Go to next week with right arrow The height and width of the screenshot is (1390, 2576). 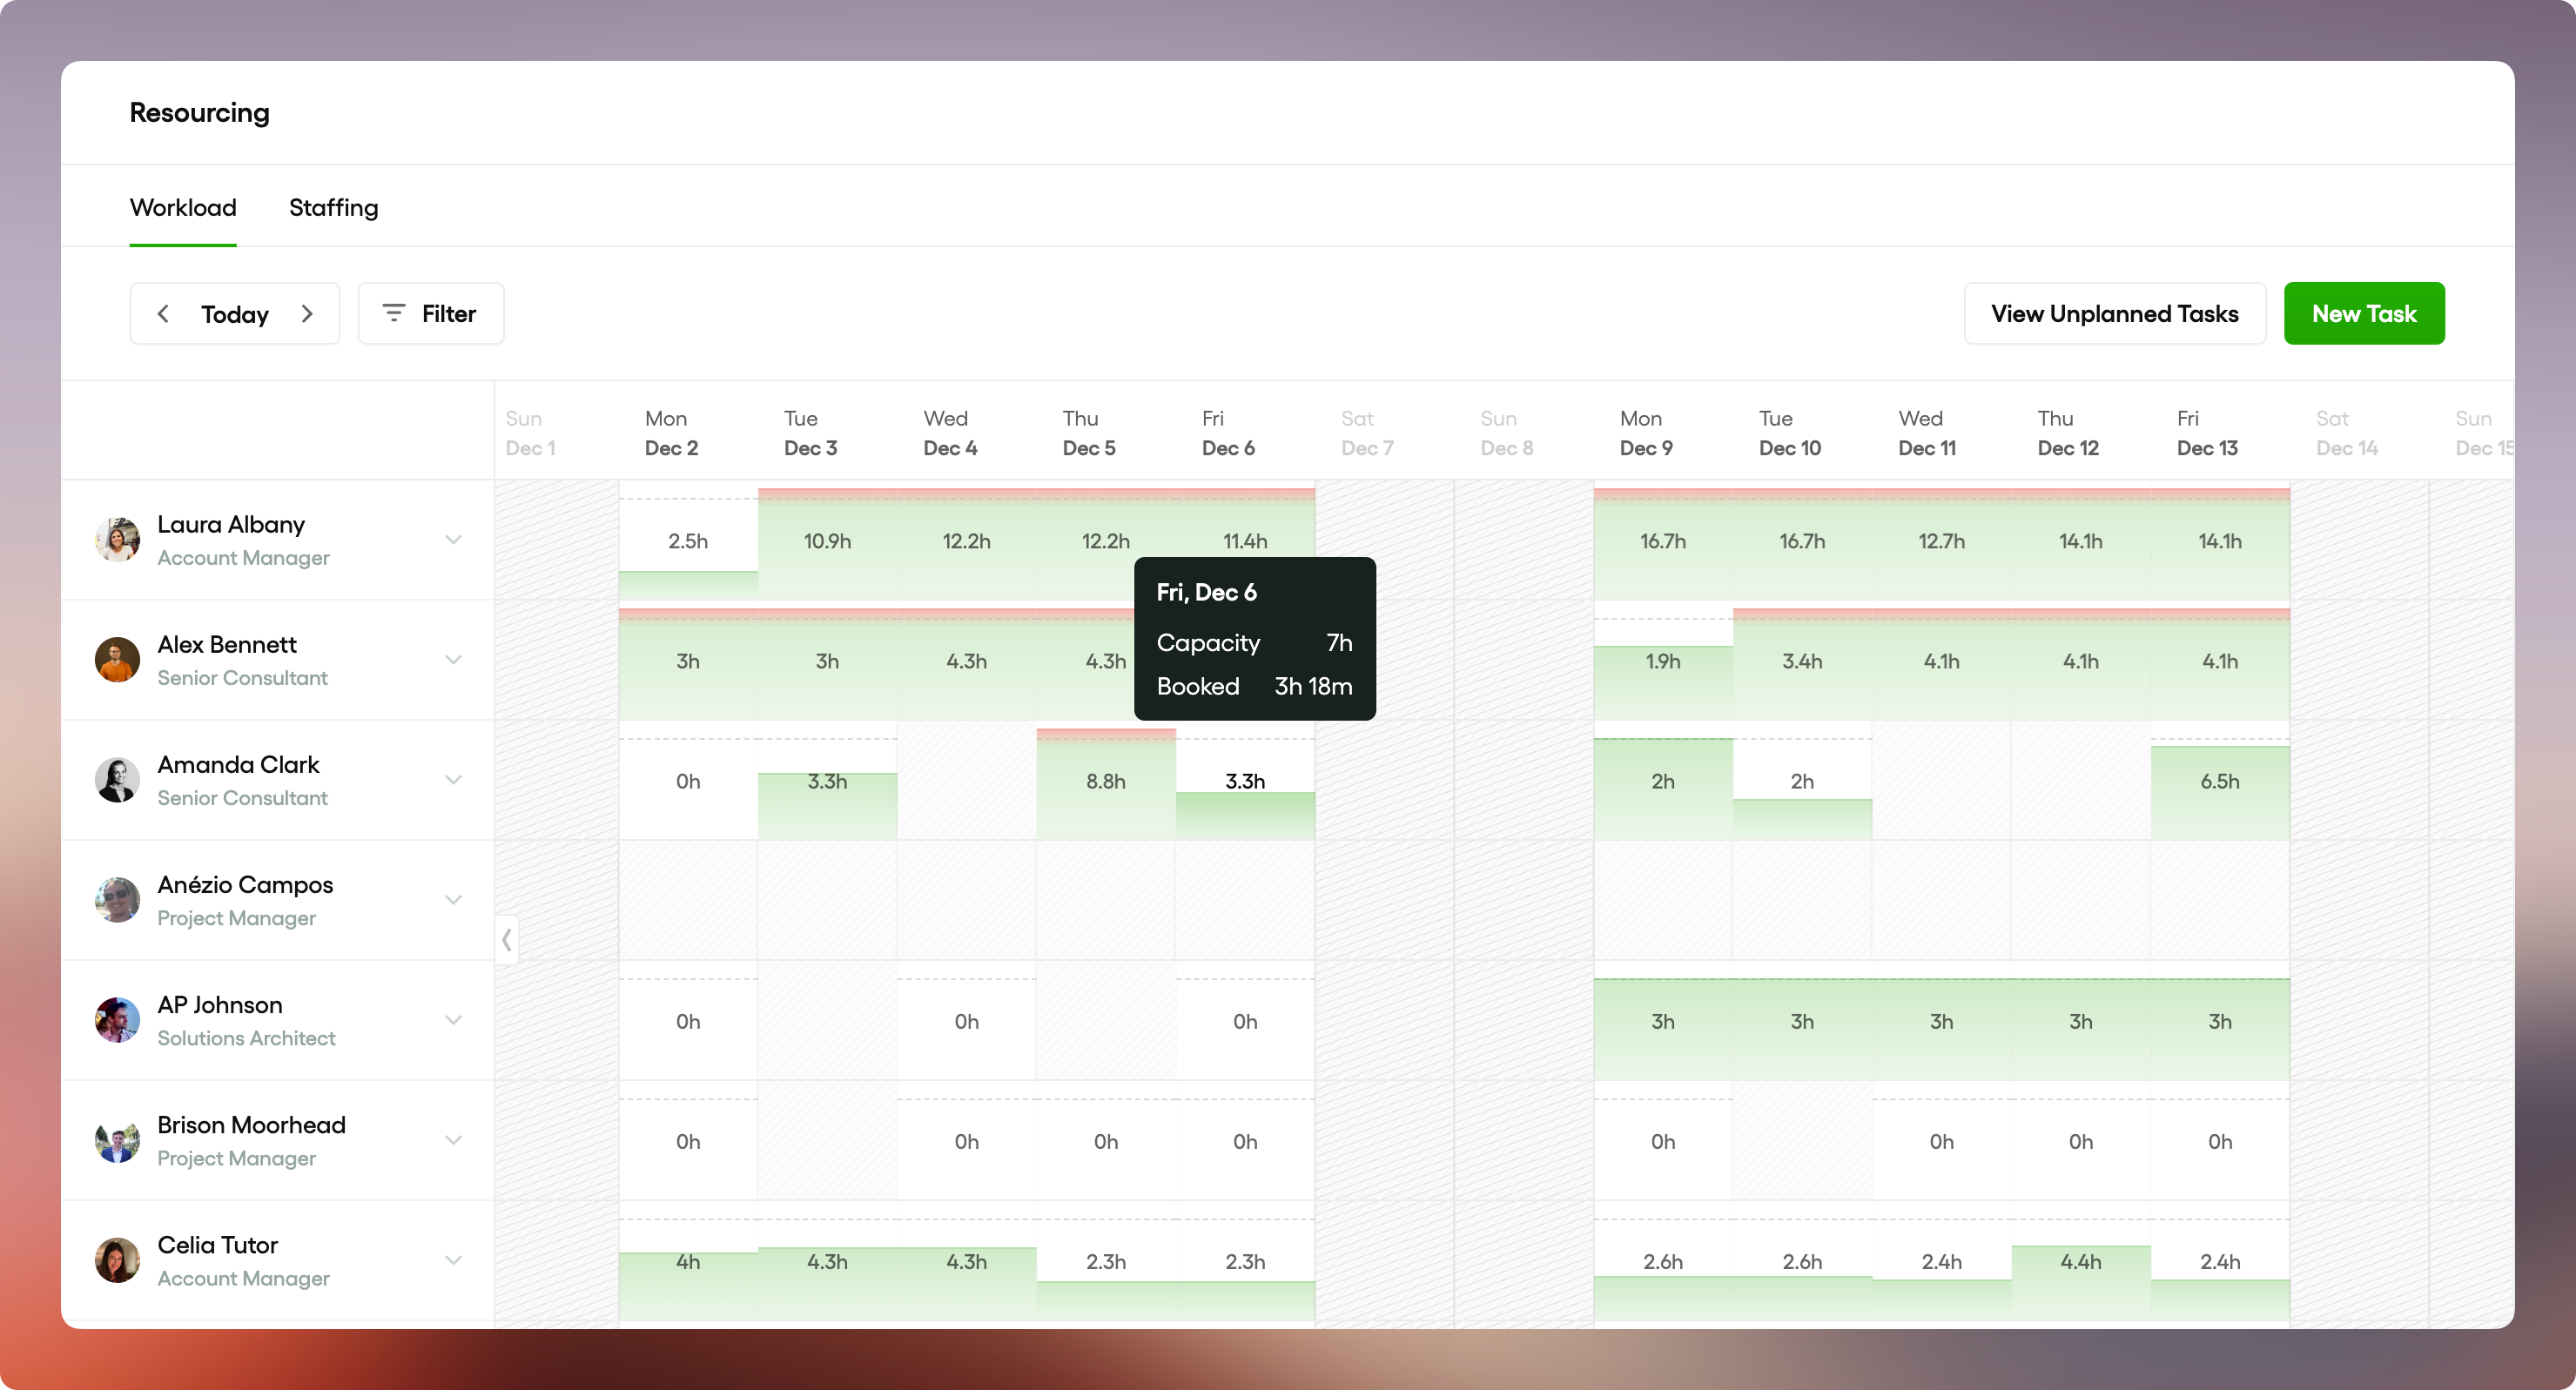click(307, 314)
